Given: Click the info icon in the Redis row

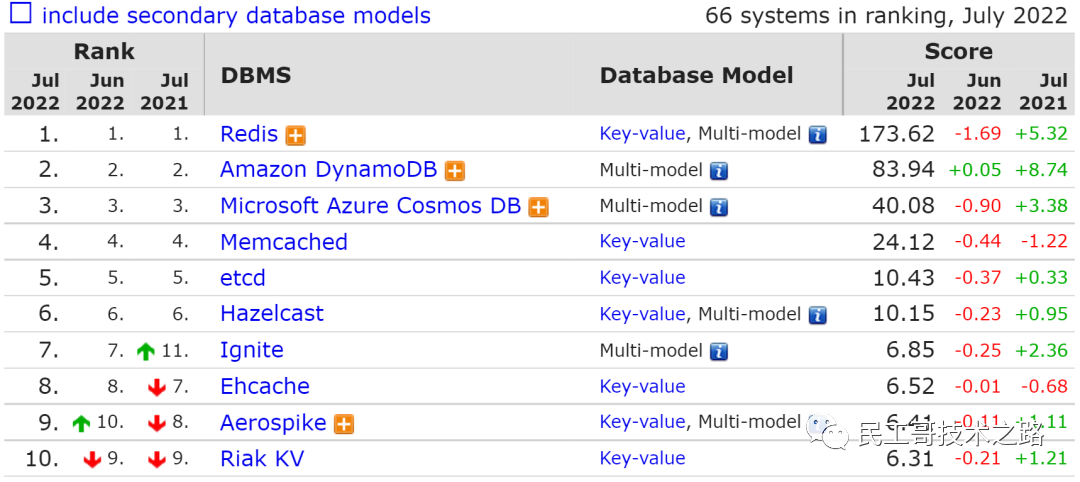Looking at the screenshot, I should pos(818,135).
